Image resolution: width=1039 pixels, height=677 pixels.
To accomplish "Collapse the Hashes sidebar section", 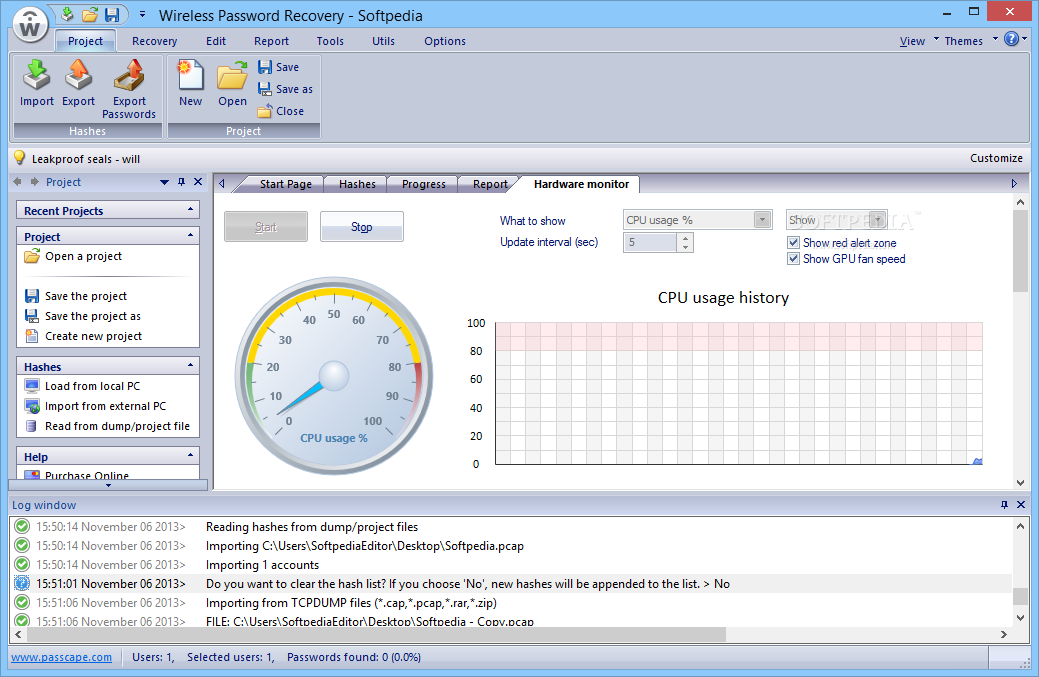I will coord(190,365).
